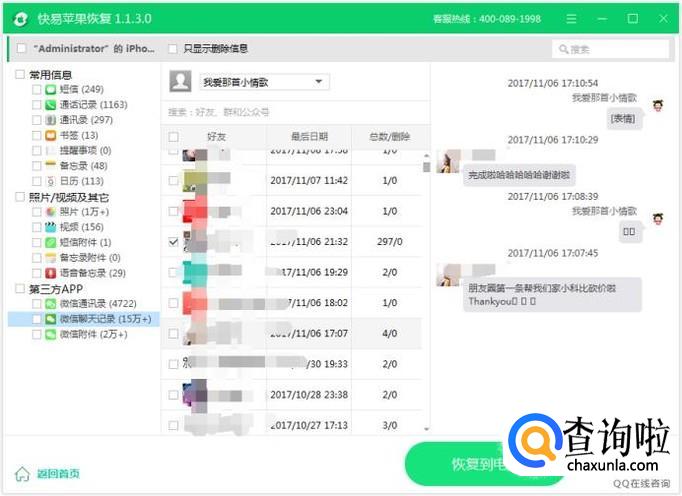Click the scrollbar down arrow of chat list

click(x=426, y=429)
